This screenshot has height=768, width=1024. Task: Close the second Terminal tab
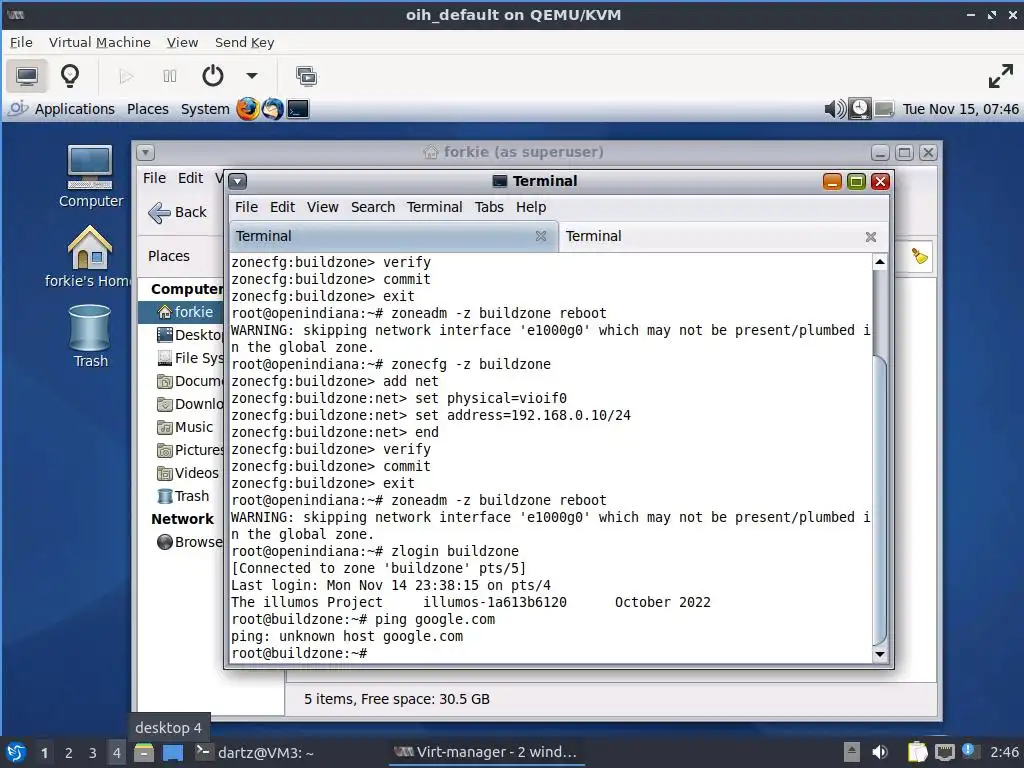click(x=871, y=237)
